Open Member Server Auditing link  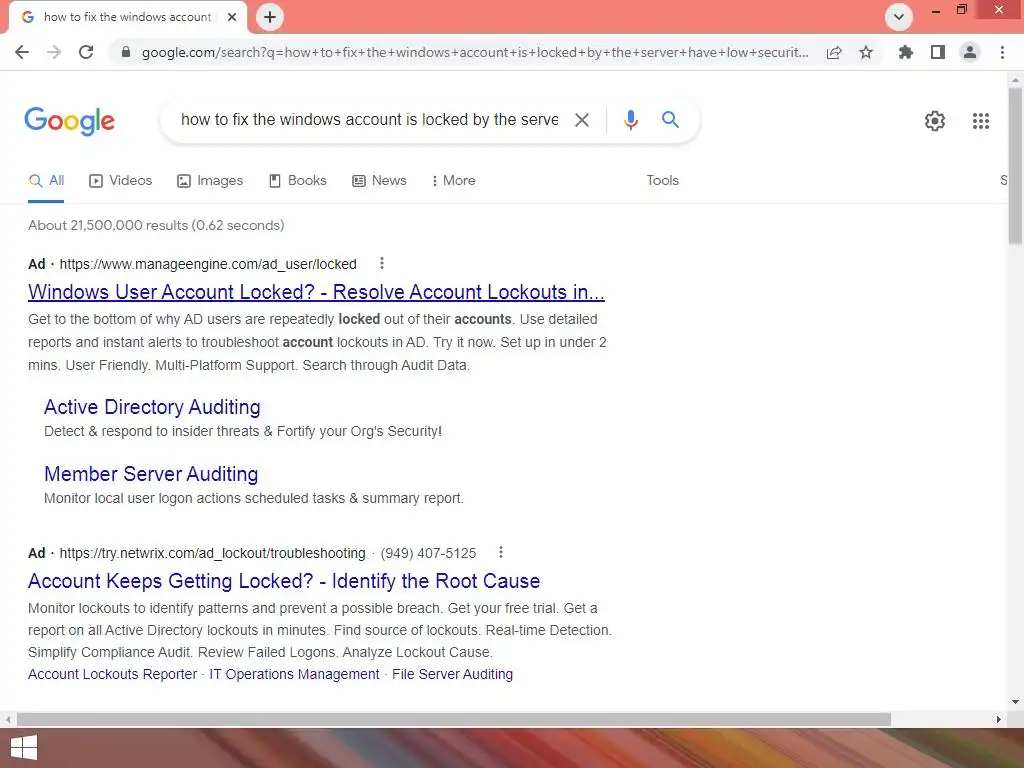[151, 474]
